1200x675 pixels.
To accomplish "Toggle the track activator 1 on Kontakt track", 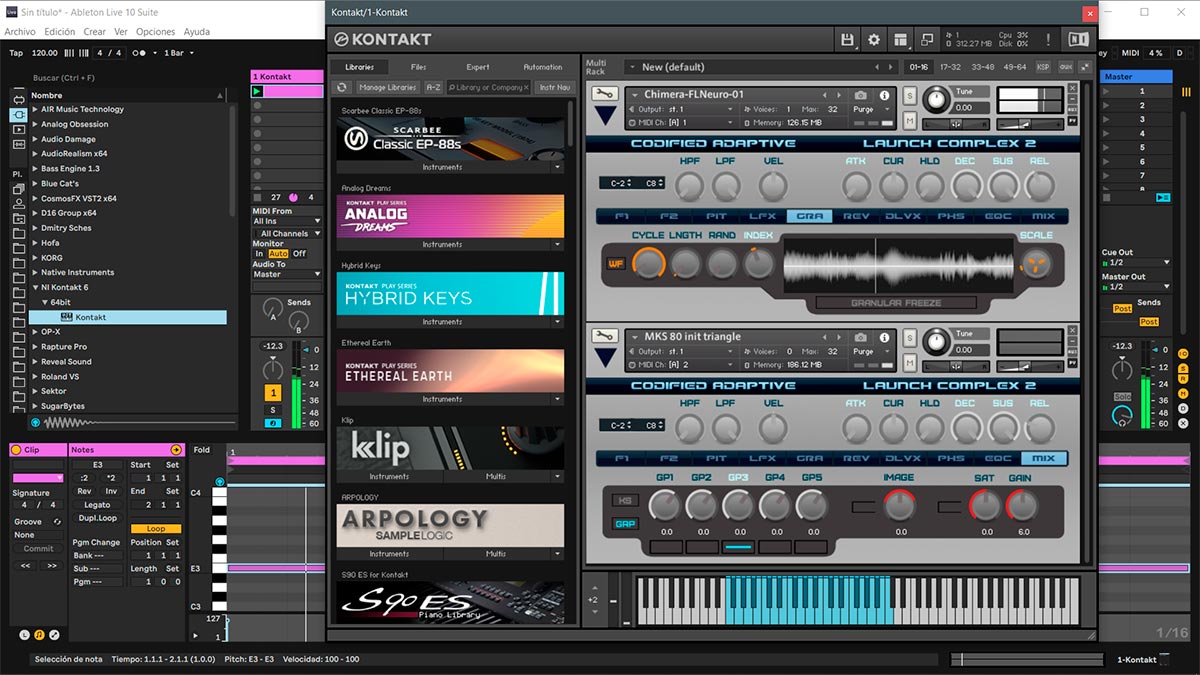I will pos(273,393).
